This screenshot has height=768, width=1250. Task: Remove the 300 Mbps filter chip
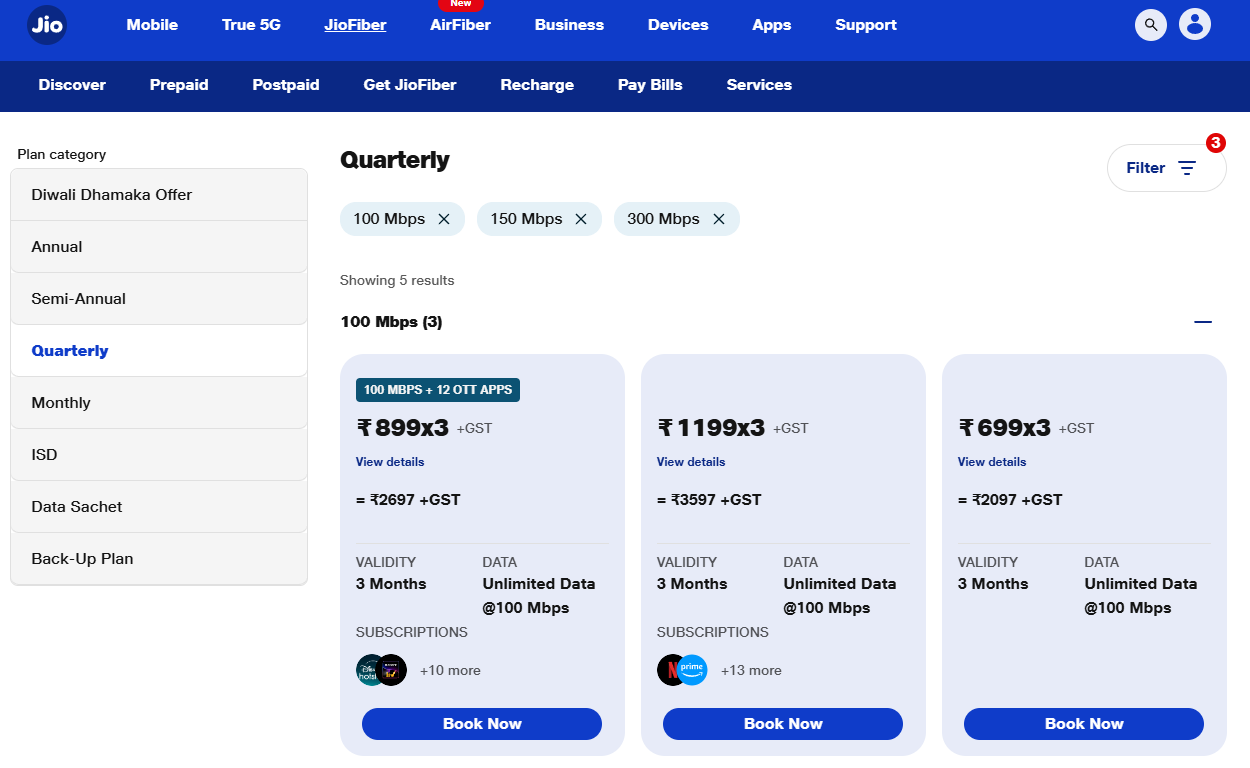719,219
